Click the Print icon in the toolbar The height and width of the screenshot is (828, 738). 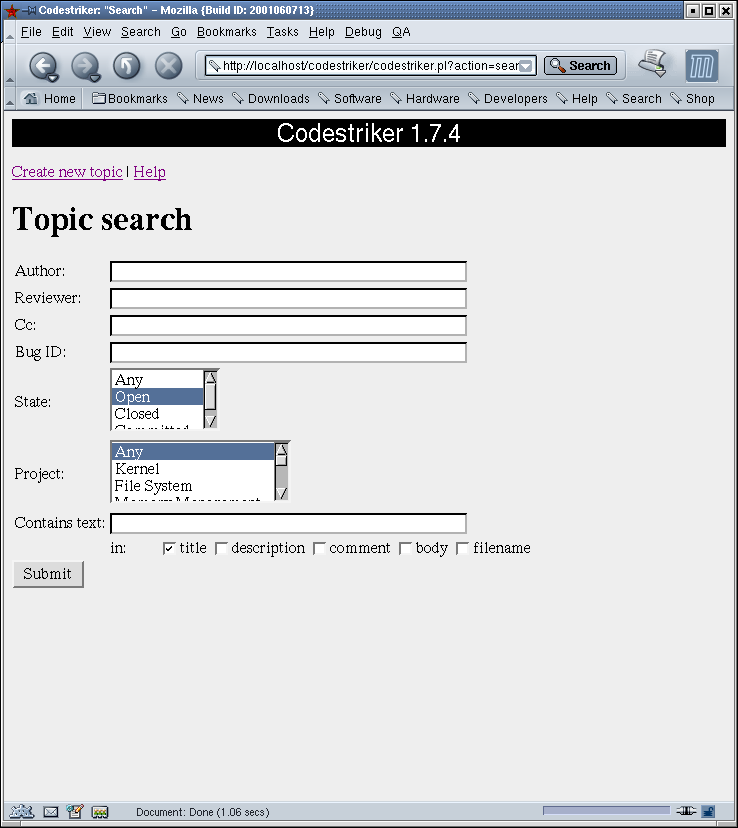point(653,64)
